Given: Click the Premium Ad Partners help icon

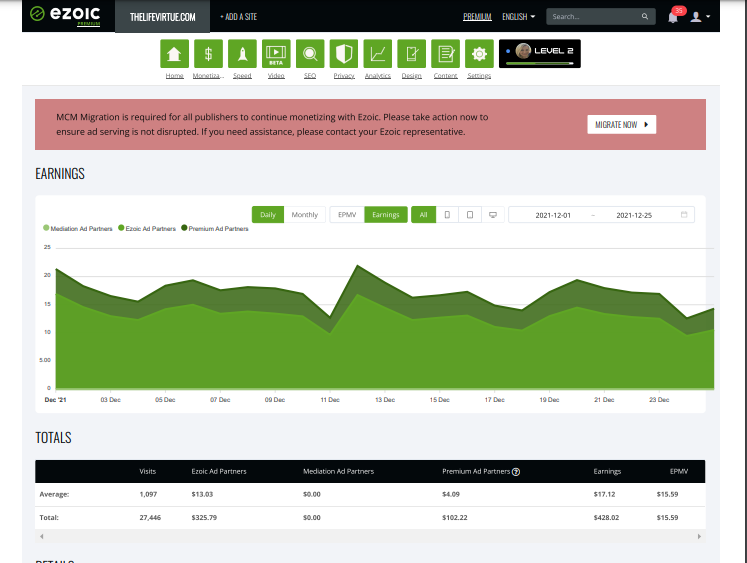Looking at the screenshot, I should (515, 472).
